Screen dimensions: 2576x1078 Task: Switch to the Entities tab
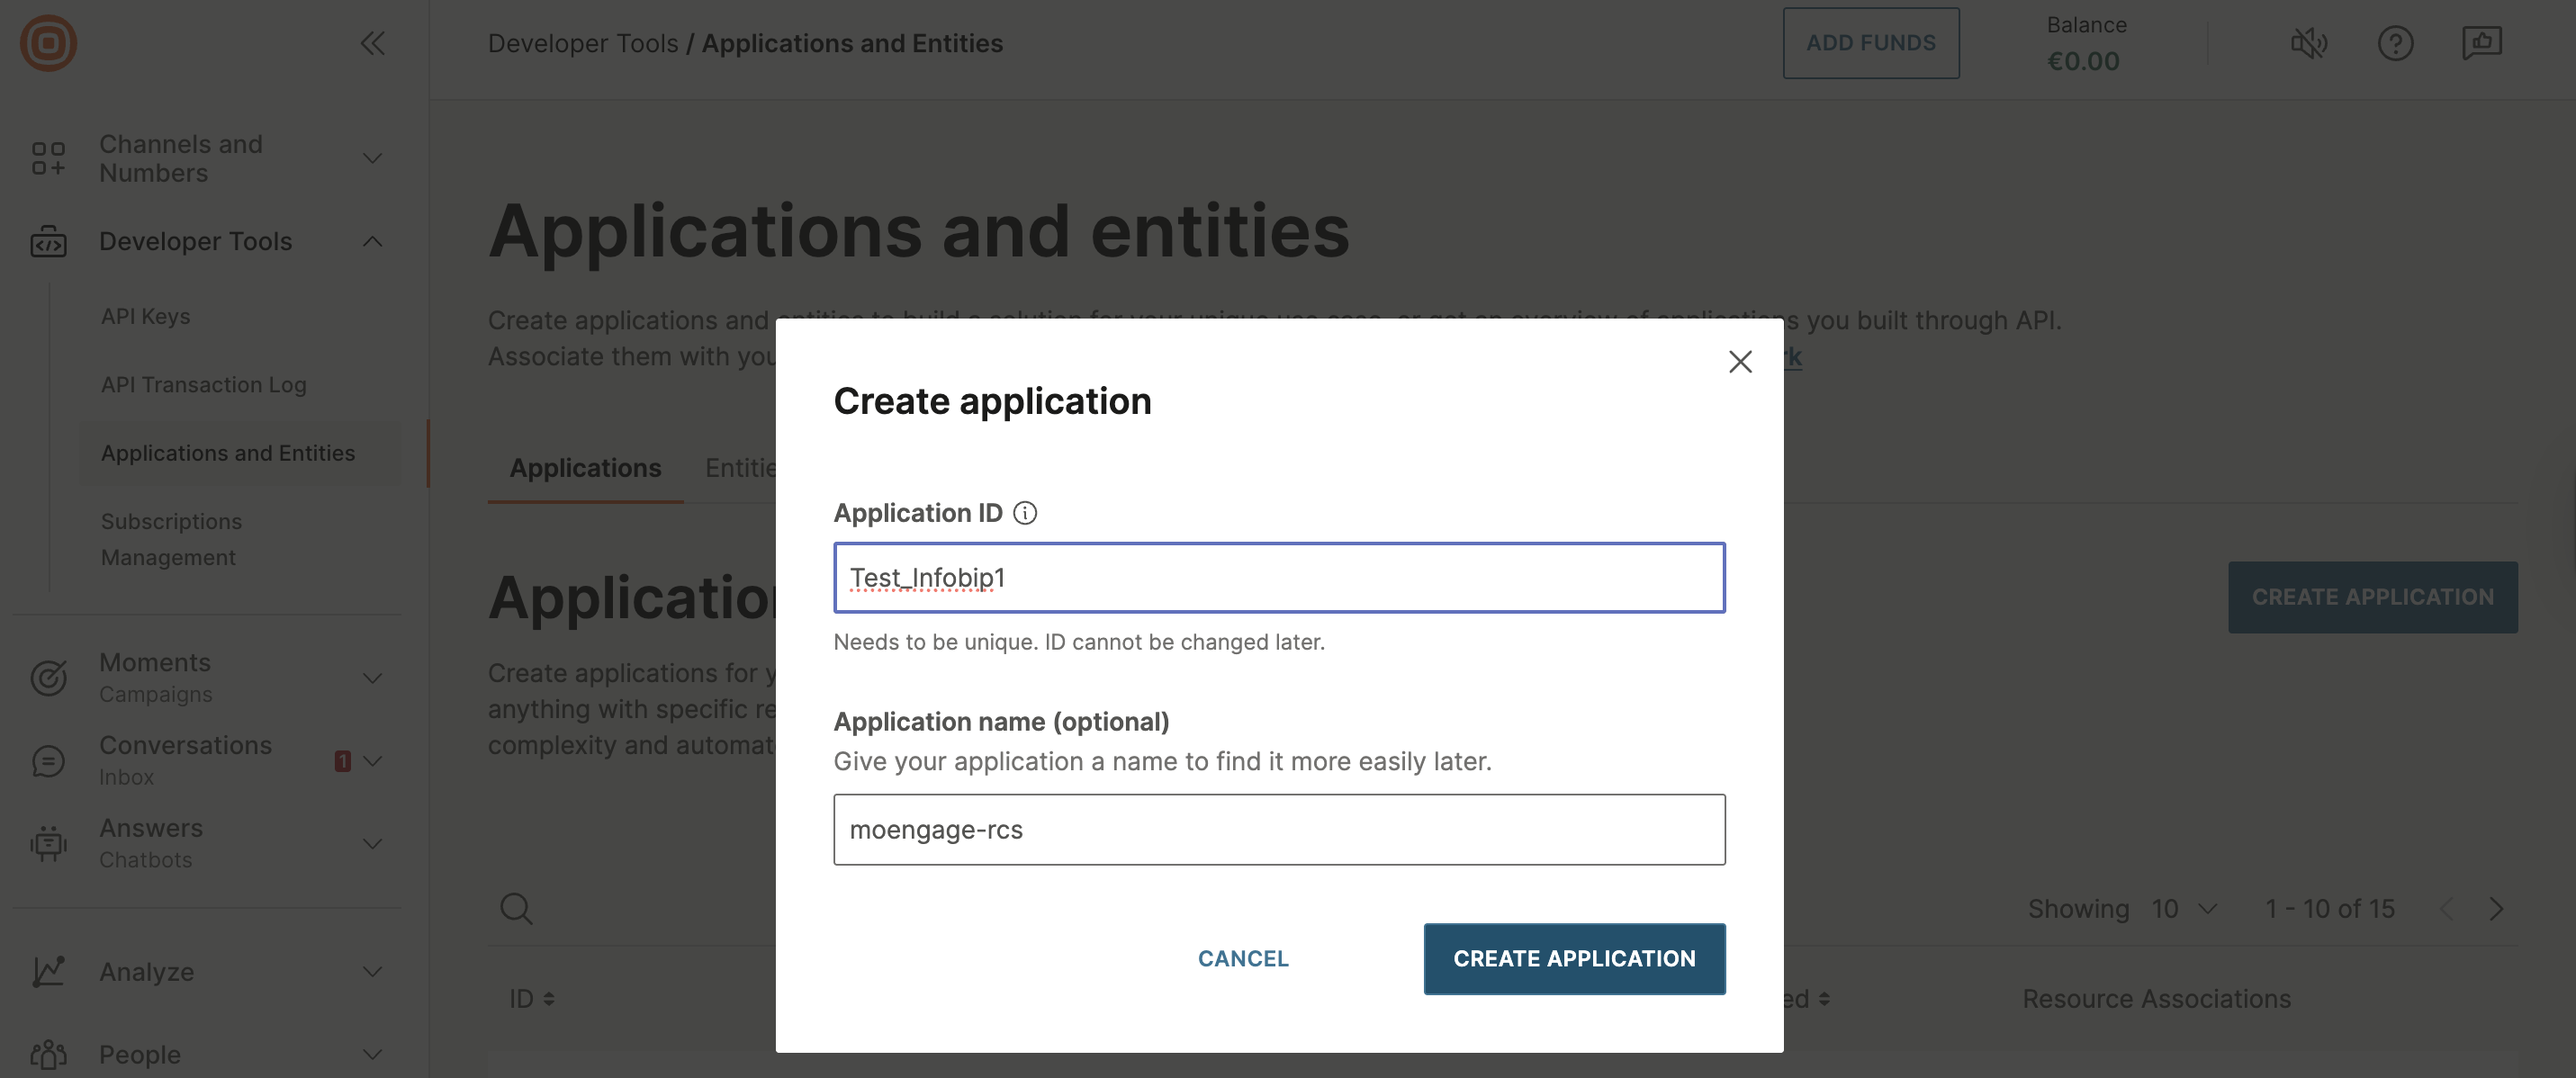point(740,468)
